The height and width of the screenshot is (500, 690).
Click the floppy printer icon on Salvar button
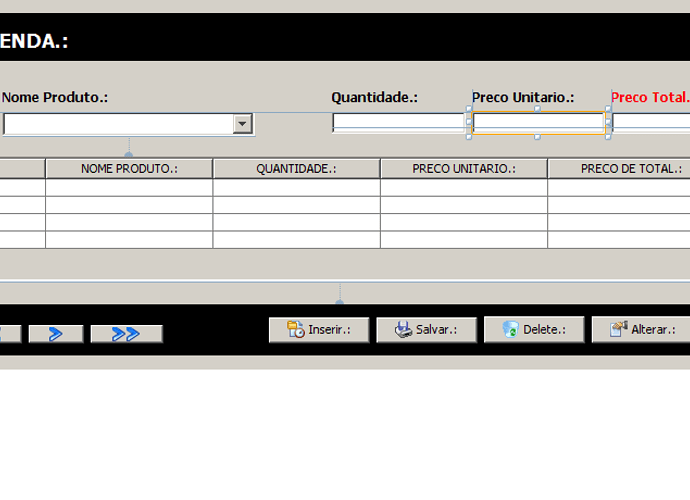pos(403,329)
